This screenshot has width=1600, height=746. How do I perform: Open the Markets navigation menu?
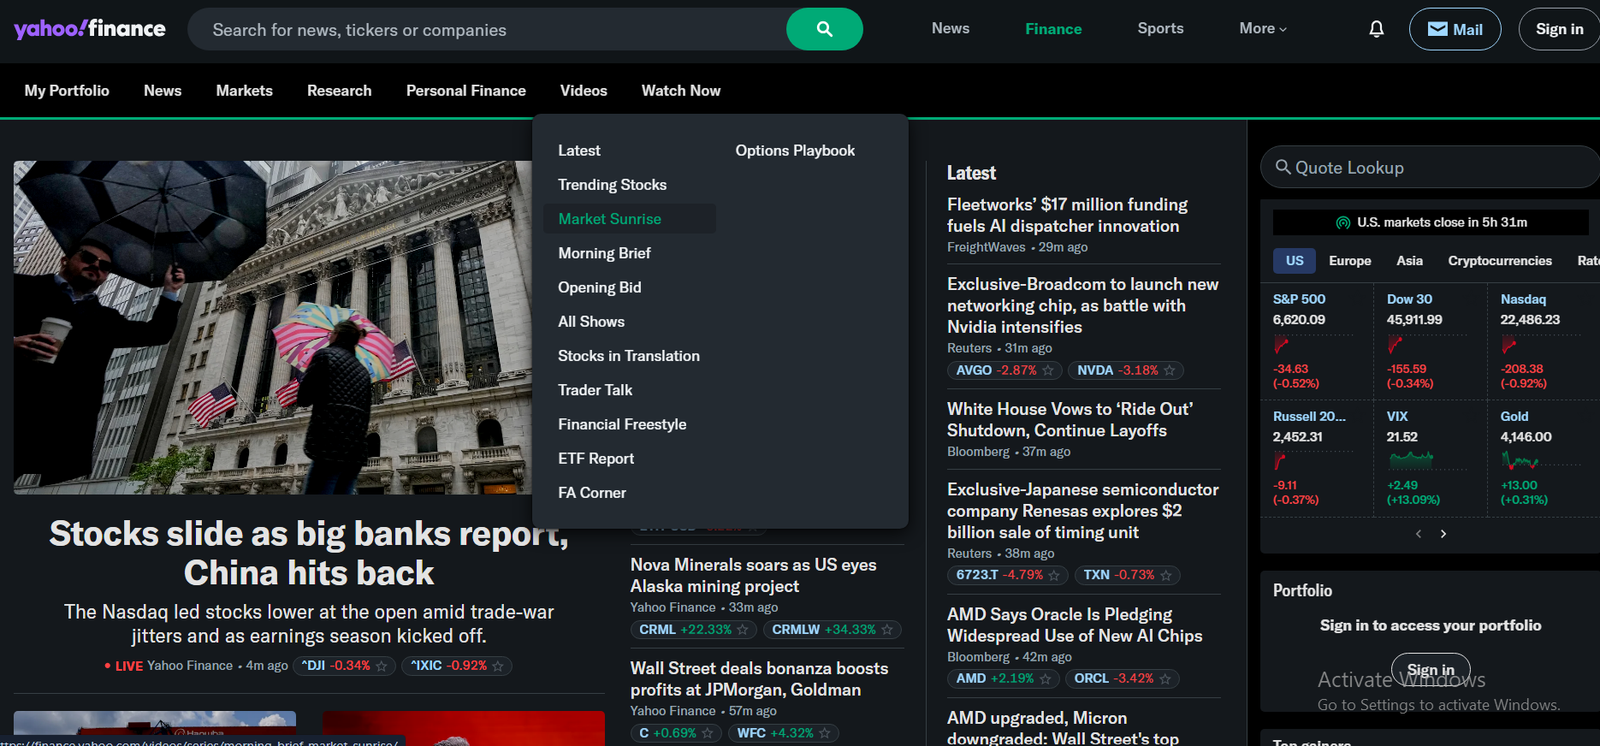(x=244, y=91)
